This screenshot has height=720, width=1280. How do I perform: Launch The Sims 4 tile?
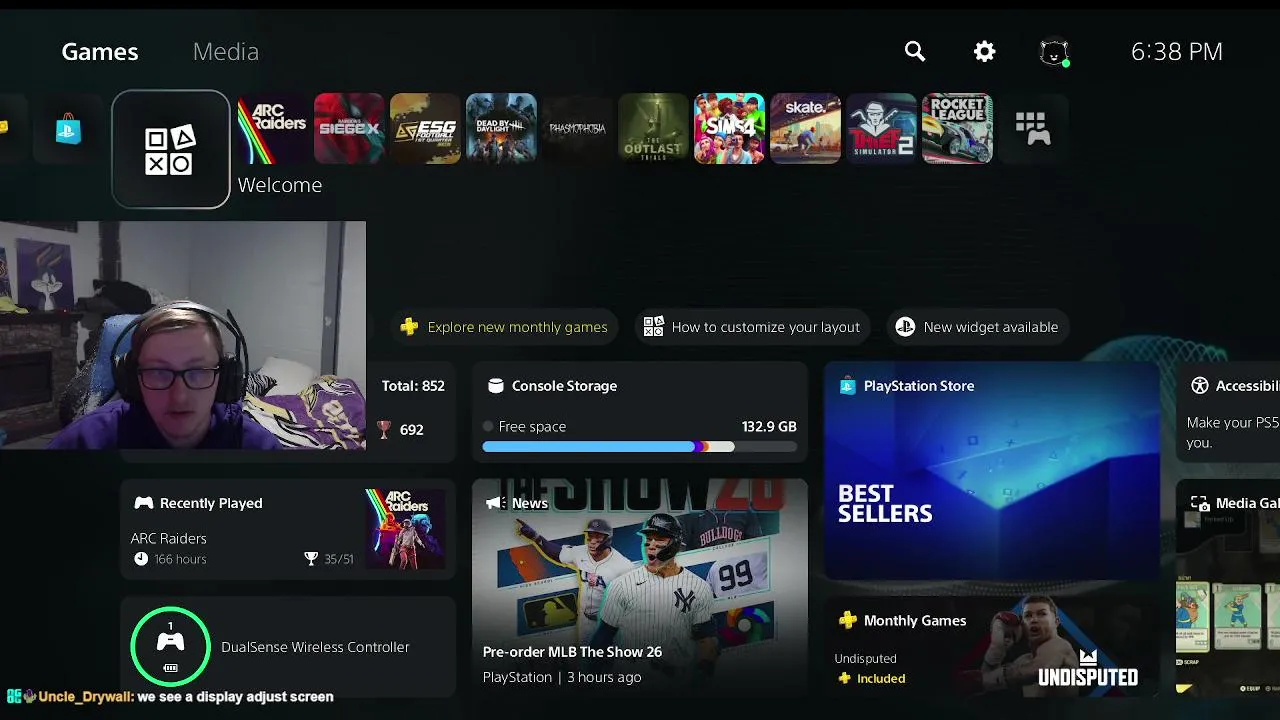coord(729,128)
